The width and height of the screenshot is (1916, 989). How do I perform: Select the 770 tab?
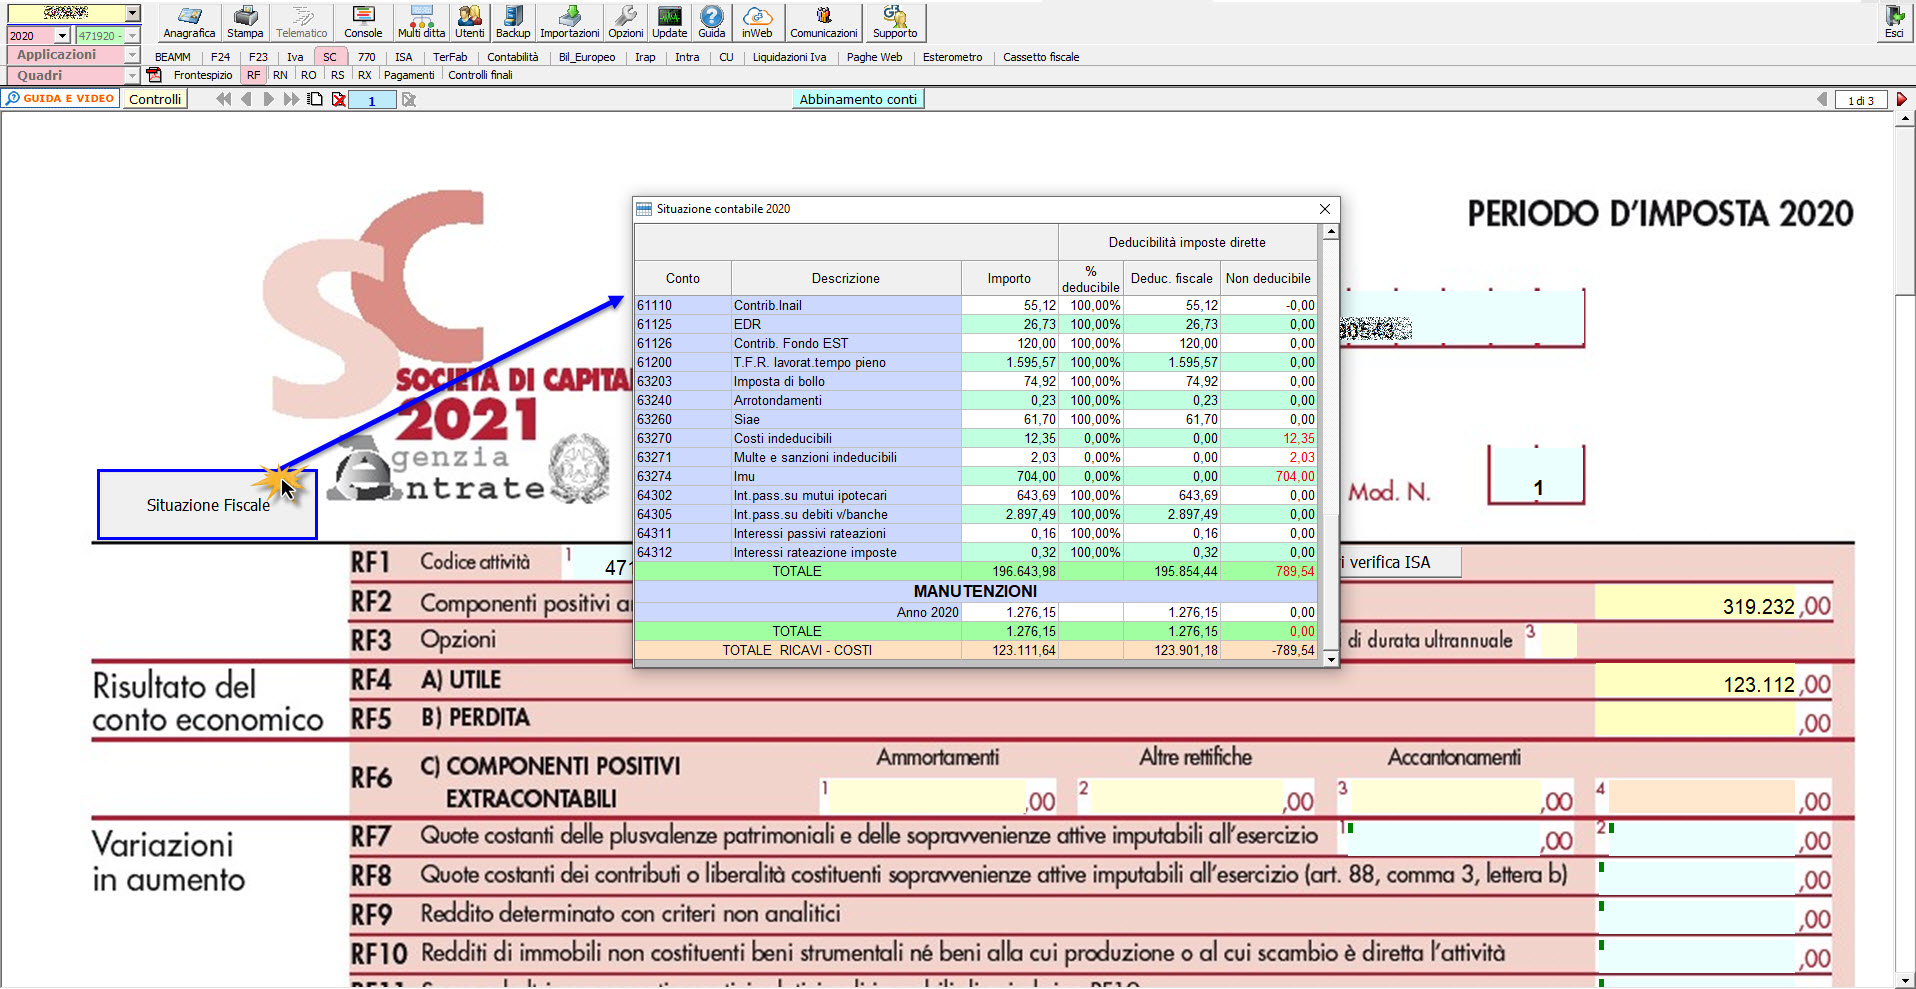(367, 57)
